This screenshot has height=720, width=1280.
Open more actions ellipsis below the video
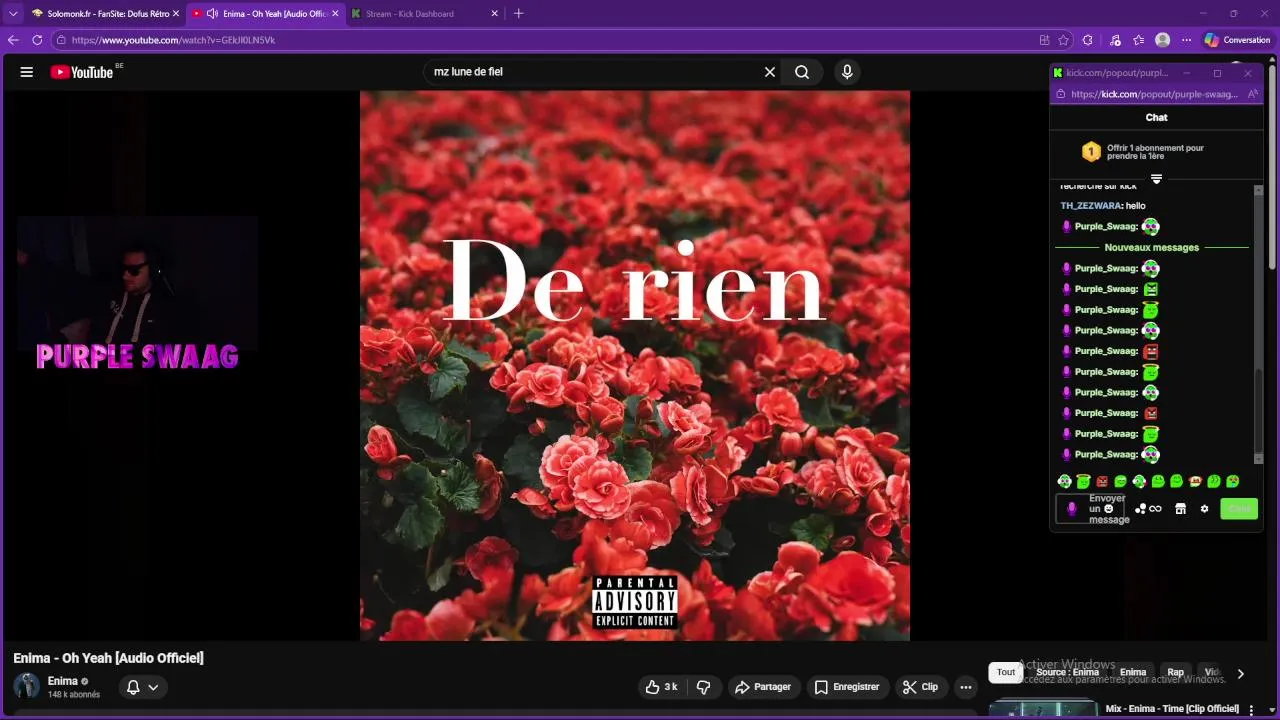tap(965, 687)
